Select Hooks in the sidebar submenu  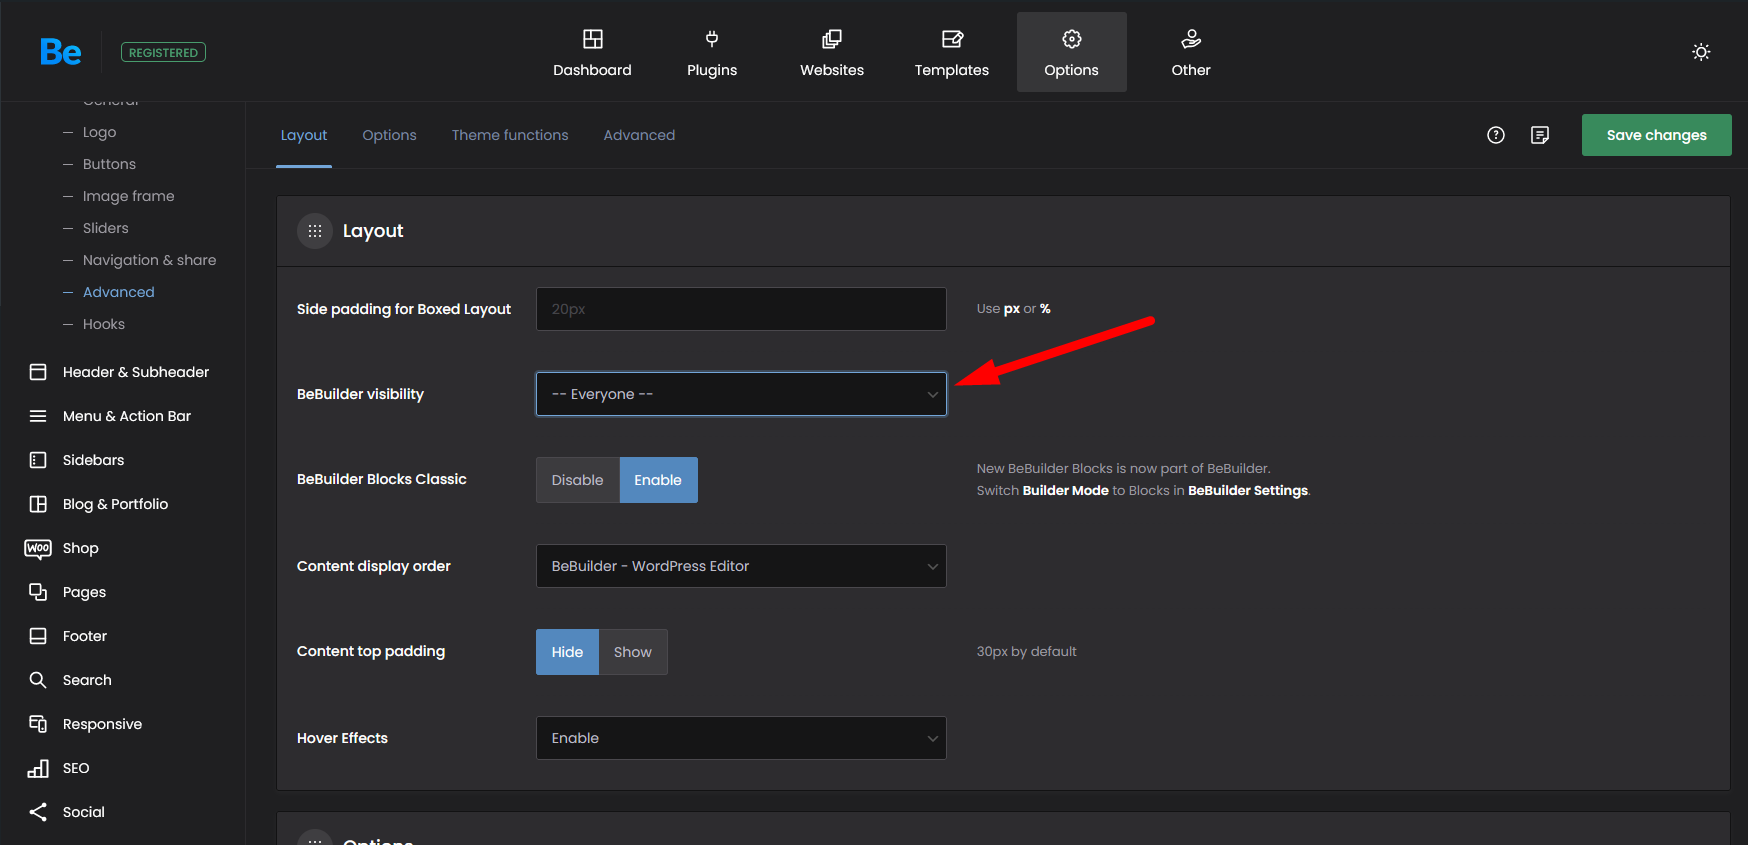click(x=103, y=324)
